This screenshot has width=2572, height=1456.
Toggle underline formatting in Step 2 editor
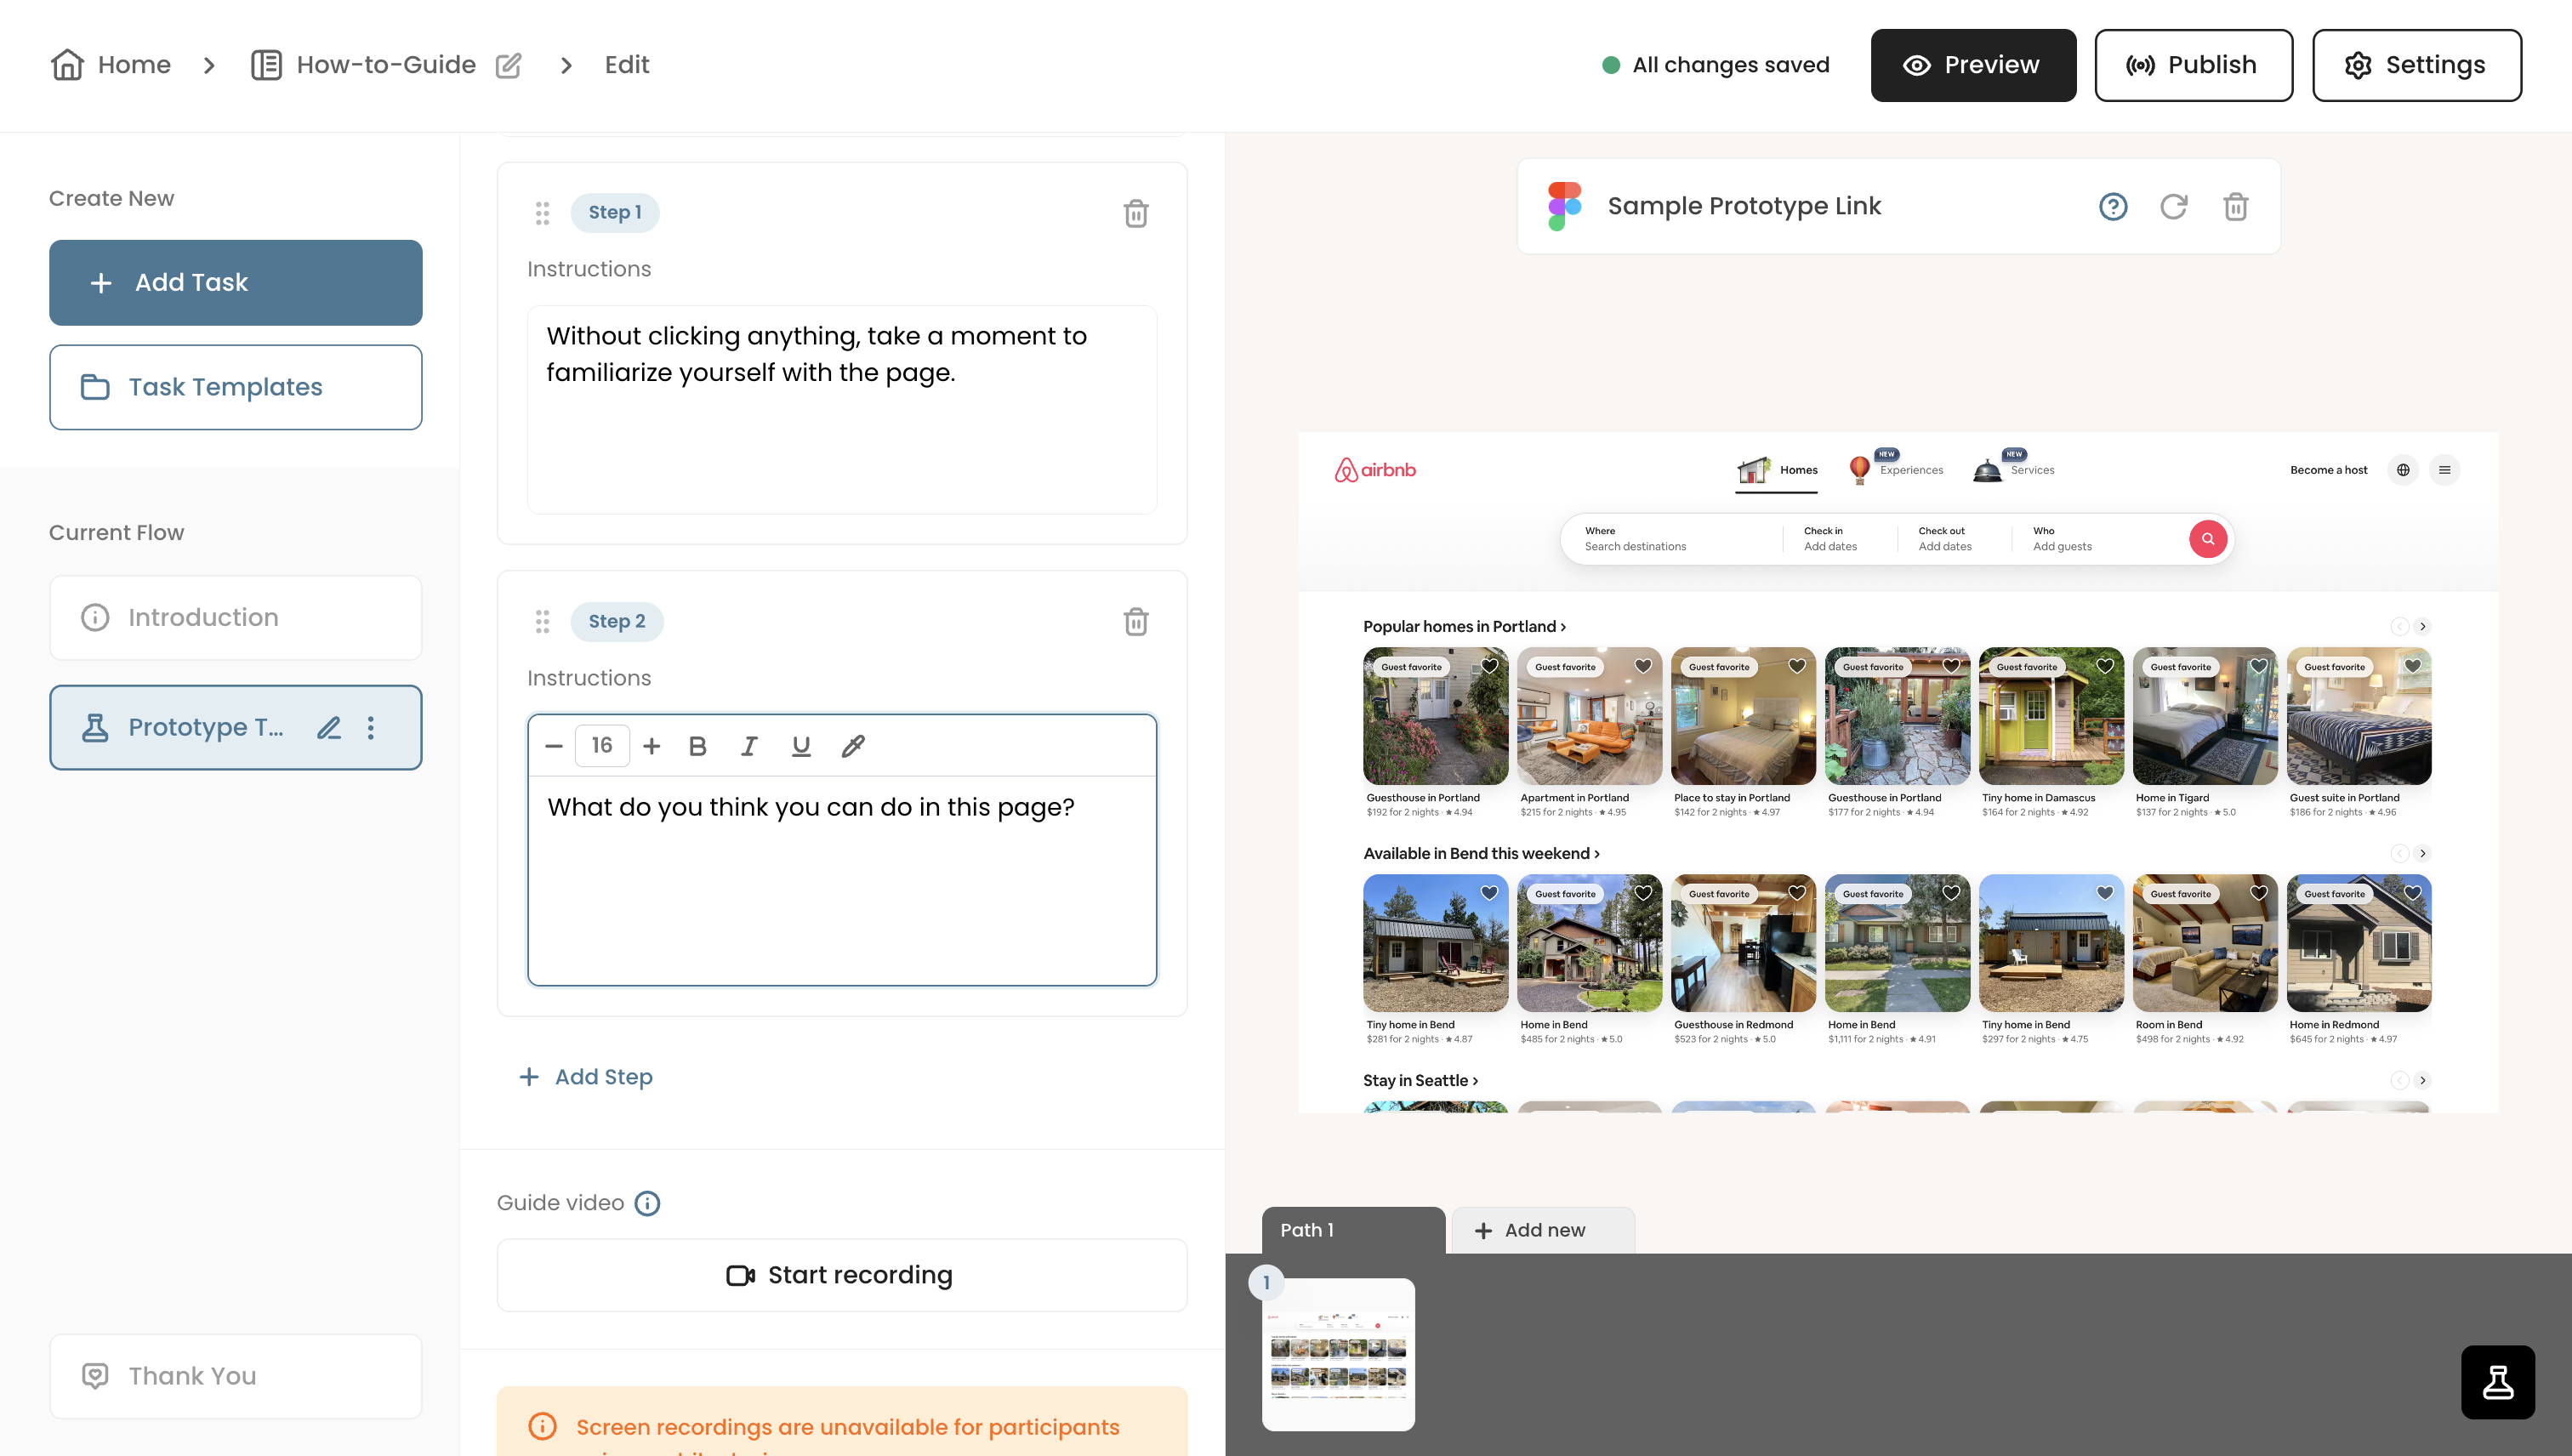[801, 746]
